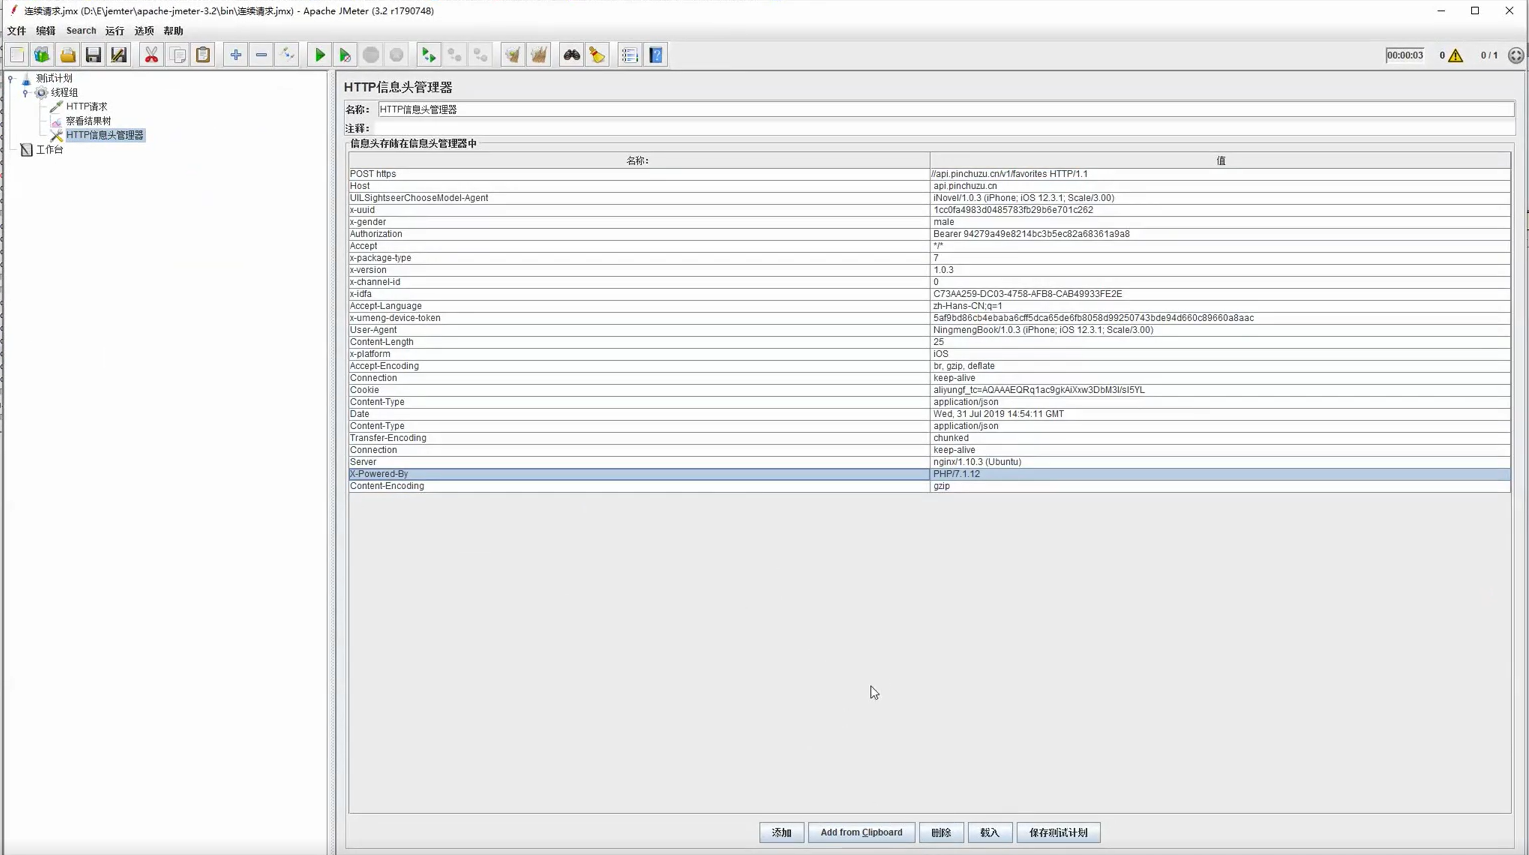Click the 名称 input field
The image size is (1529, 855).
(945, 109)
